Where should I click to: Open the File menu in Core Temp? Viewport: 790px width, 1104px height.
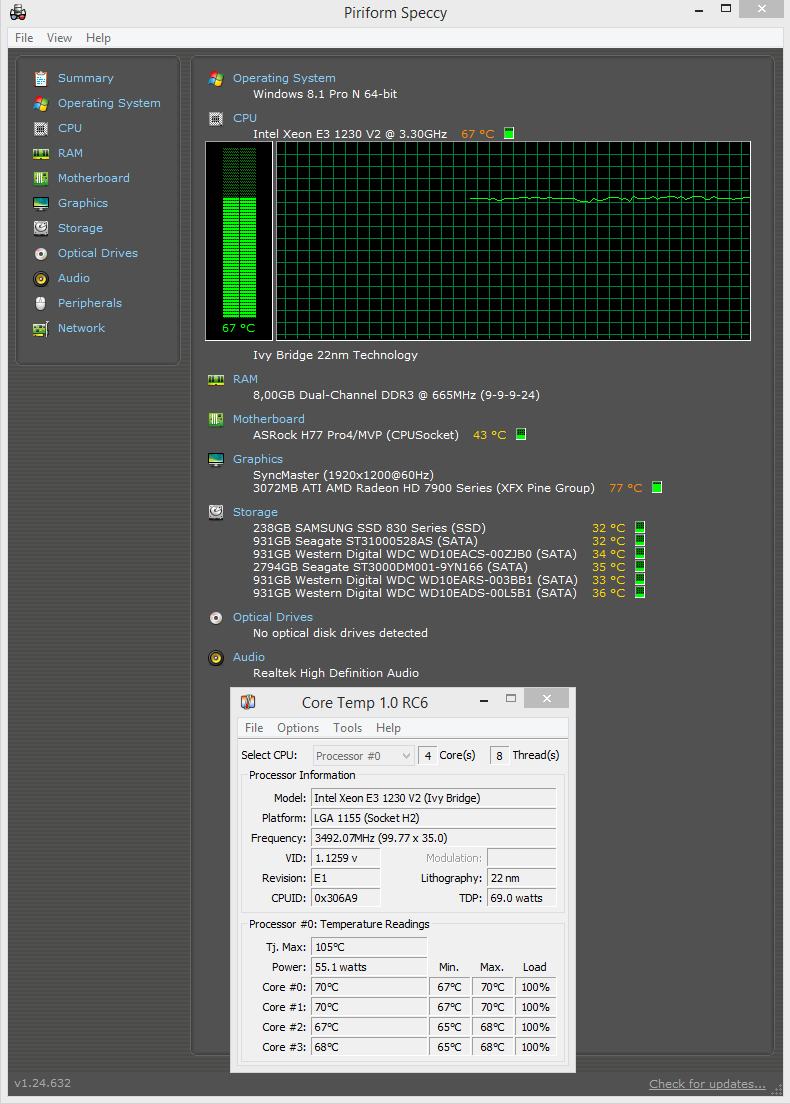254,728
